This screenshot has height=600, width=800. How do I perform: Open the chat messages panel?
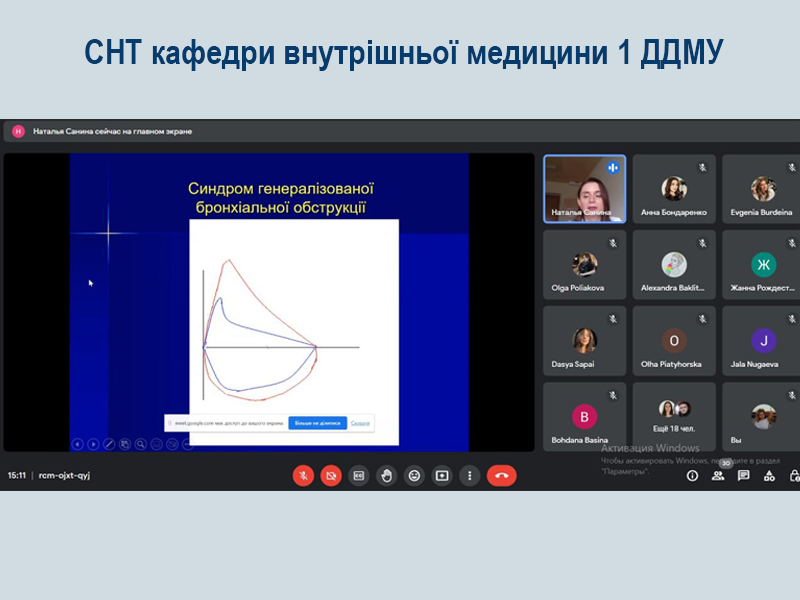click(744, 476)
